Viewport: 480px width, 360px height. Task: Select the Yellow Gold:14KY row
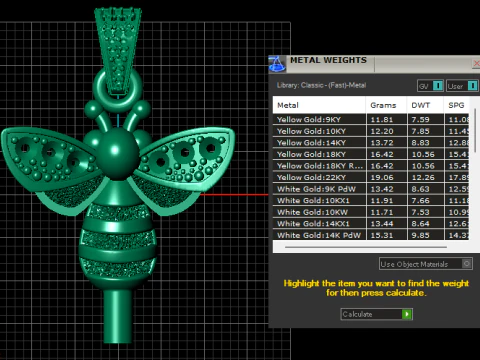[371, 143]
